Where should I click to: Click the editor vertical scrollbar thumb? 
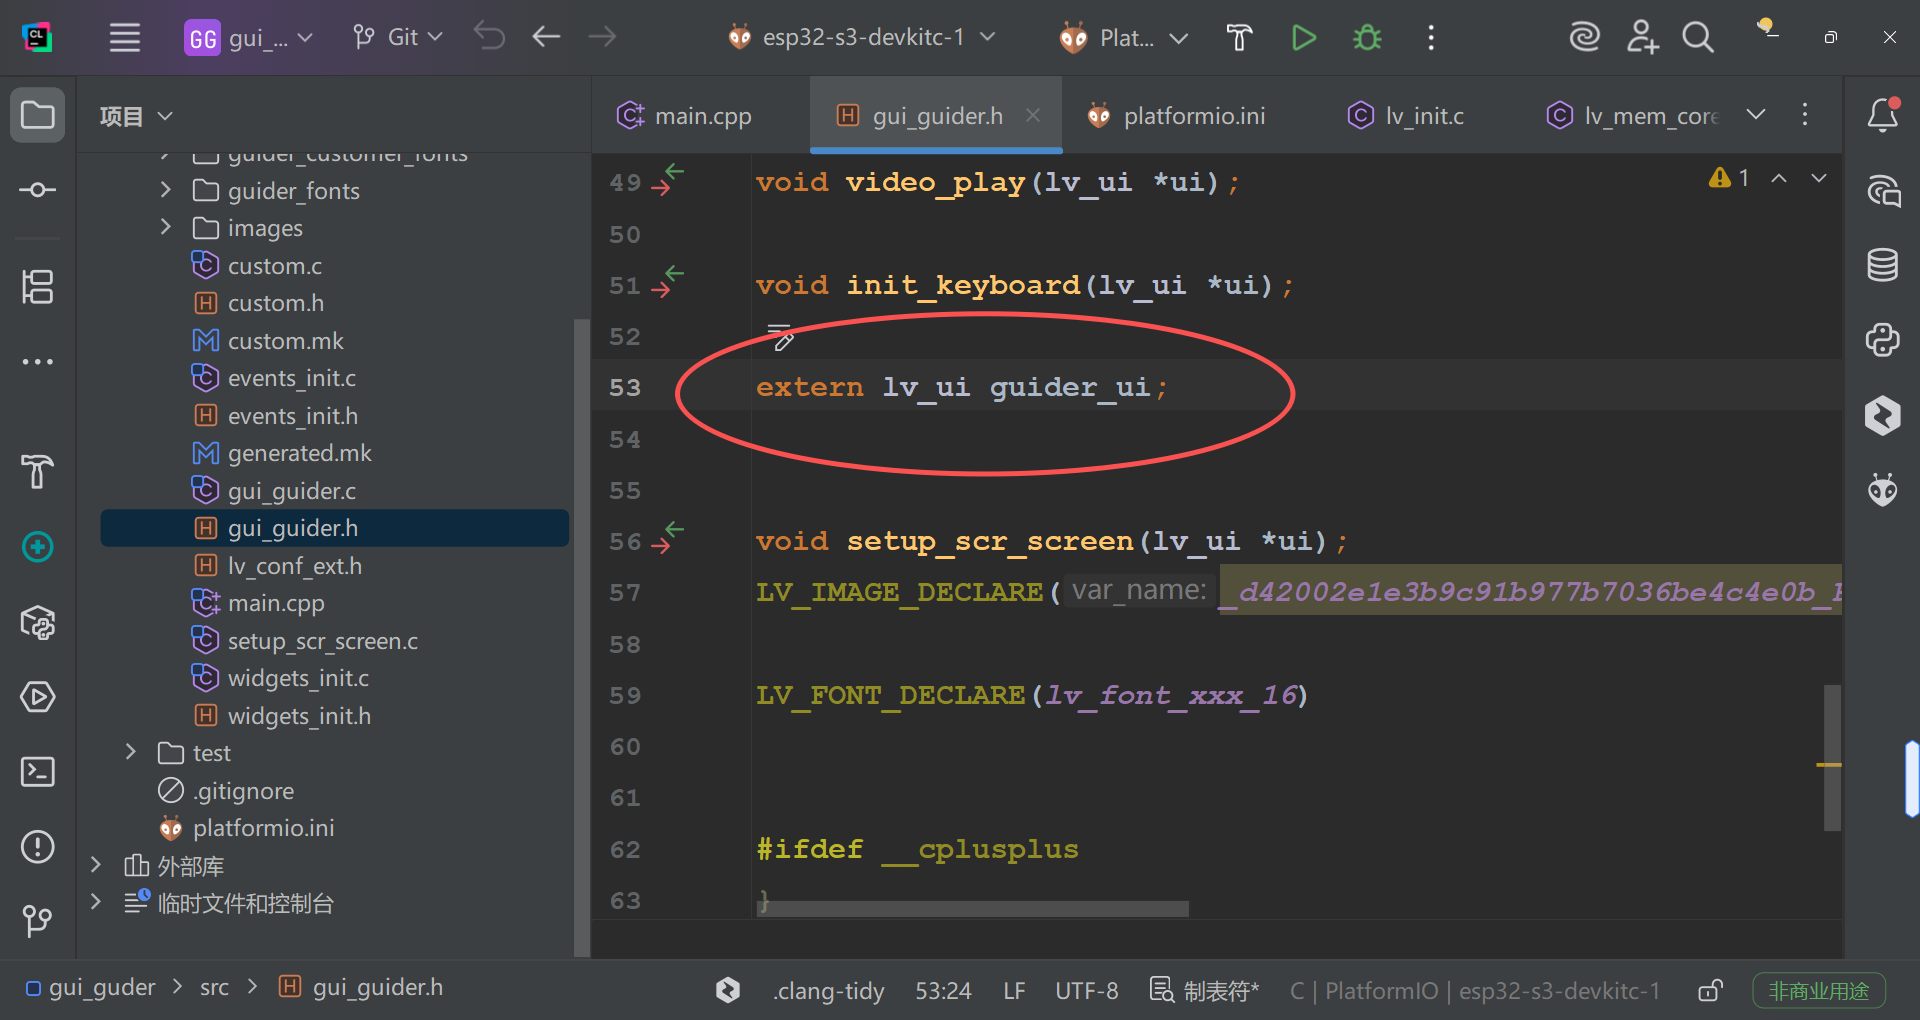click(x=1832, y=757)
